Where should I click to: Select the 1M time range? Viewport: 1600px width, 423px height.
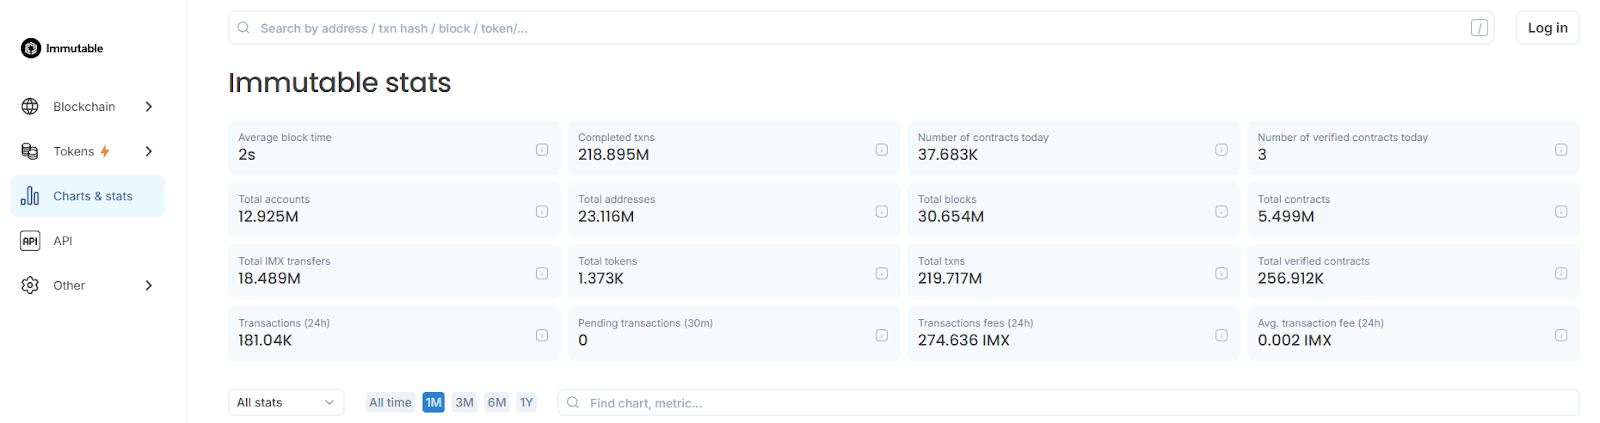(433, 403)
